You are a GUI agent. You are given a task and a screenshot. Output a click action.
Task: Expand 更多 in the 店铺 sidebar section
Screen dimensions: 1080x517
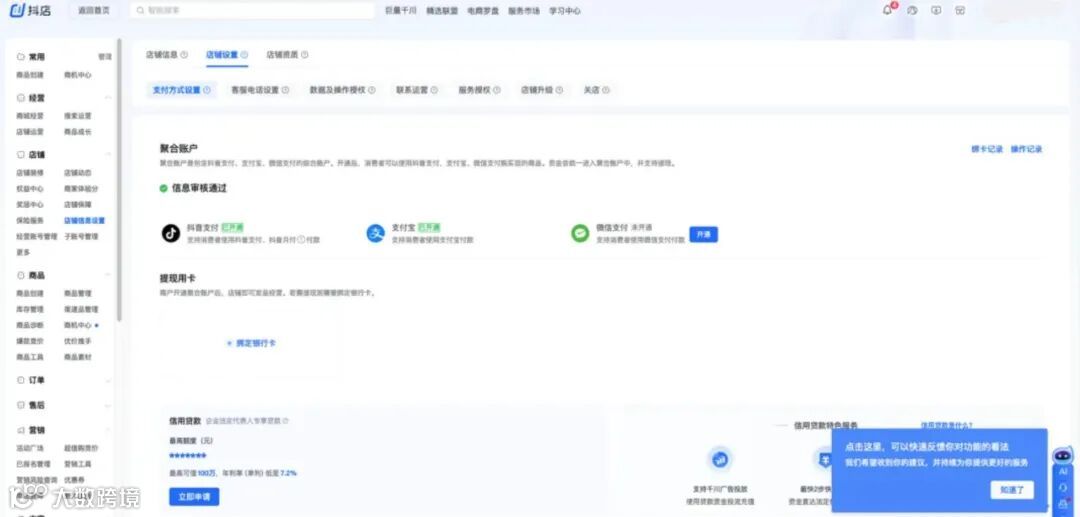pos(23,253)
